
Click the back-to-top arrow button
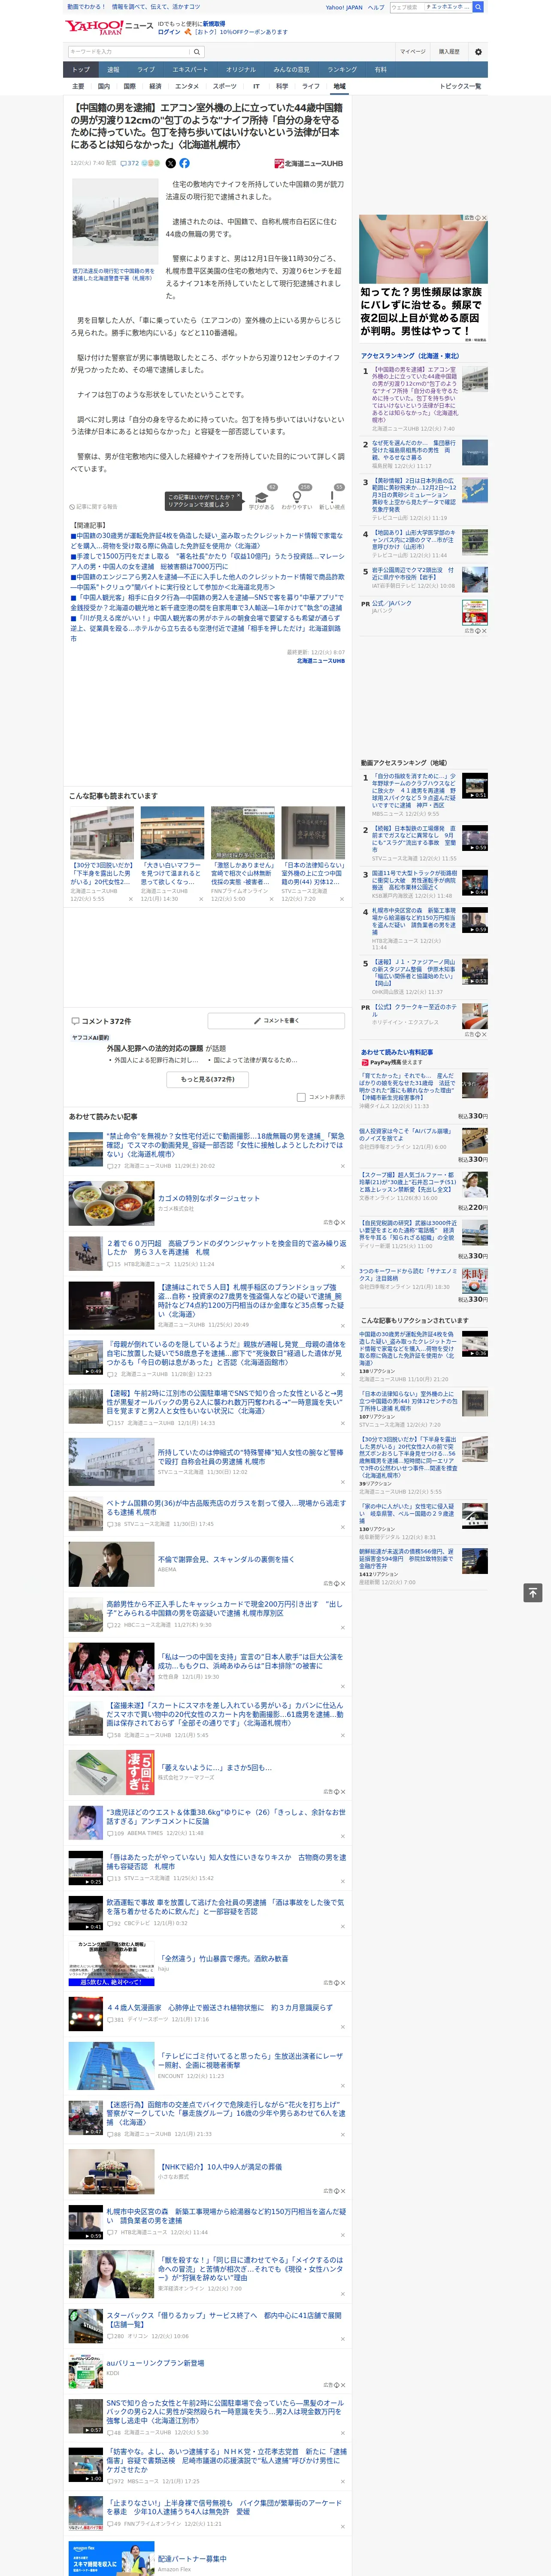pos(534,1593)
